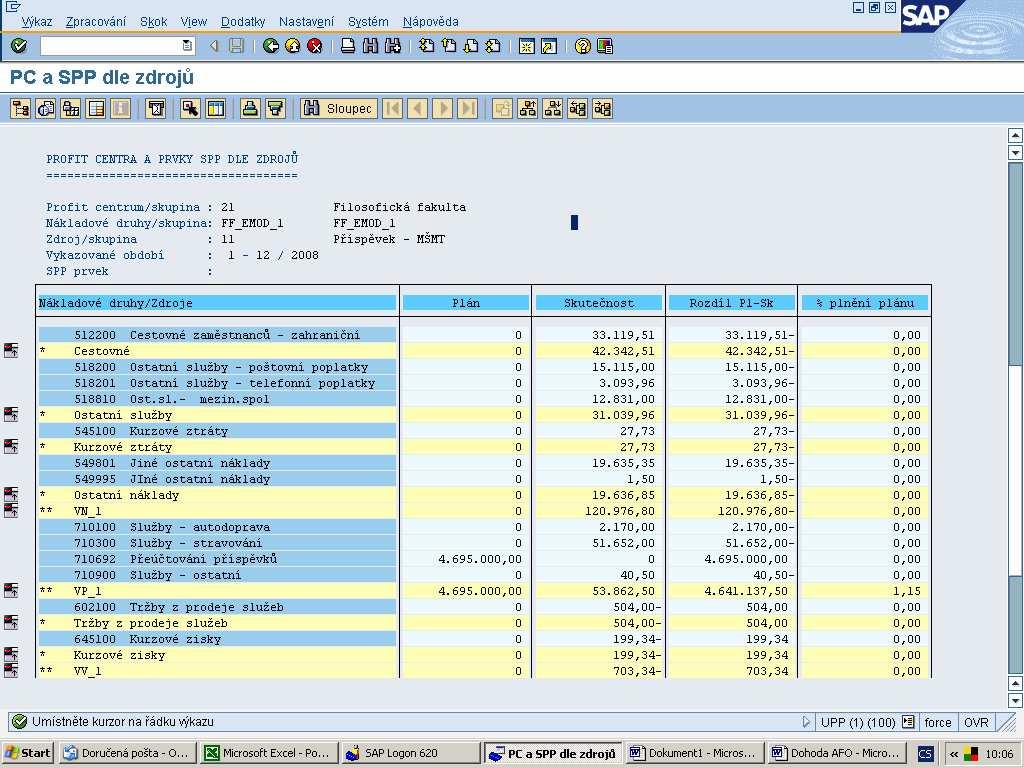Expand the status bar arrow beside UPP
1024x768 pixels.
coord(806,722)
